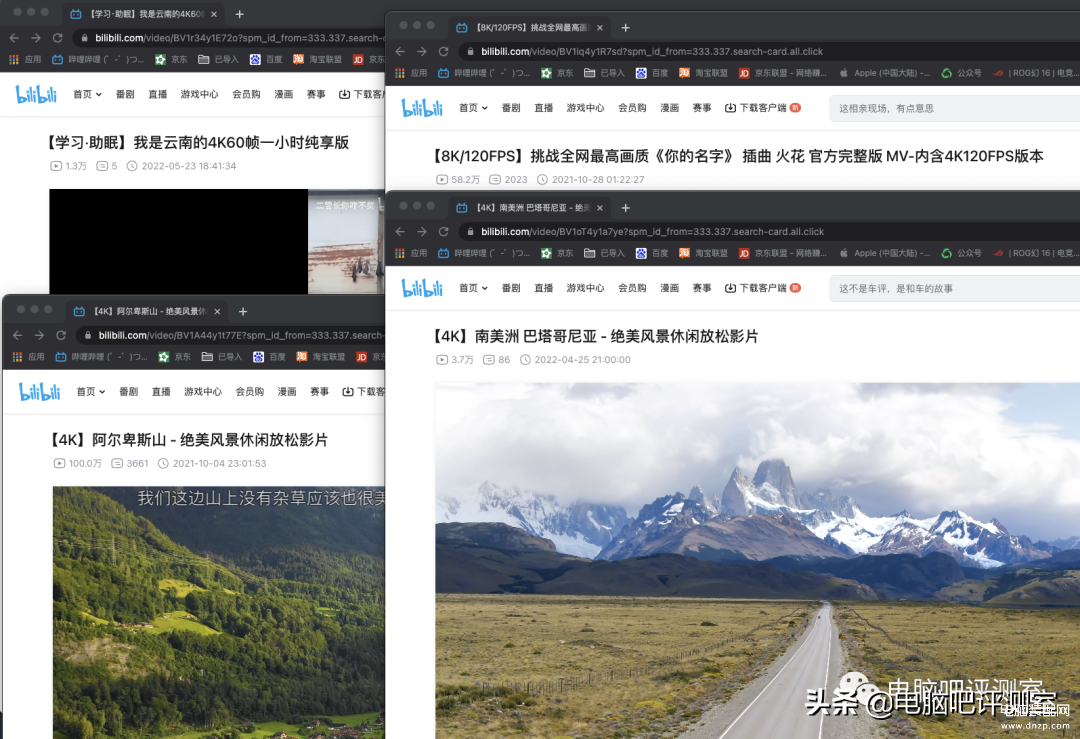Click 下载客户端 in 8K/120FPS window
1080x739 pixels.
762,107
